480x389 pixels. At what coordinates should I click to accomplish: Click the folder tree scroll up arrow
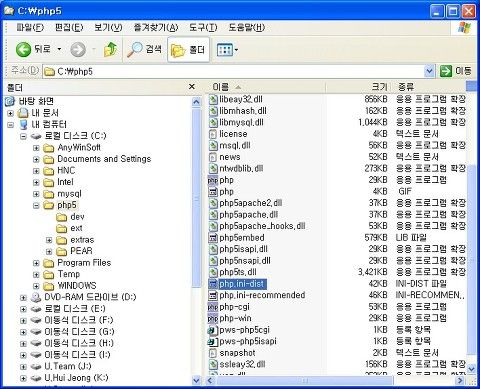point(197,102)
